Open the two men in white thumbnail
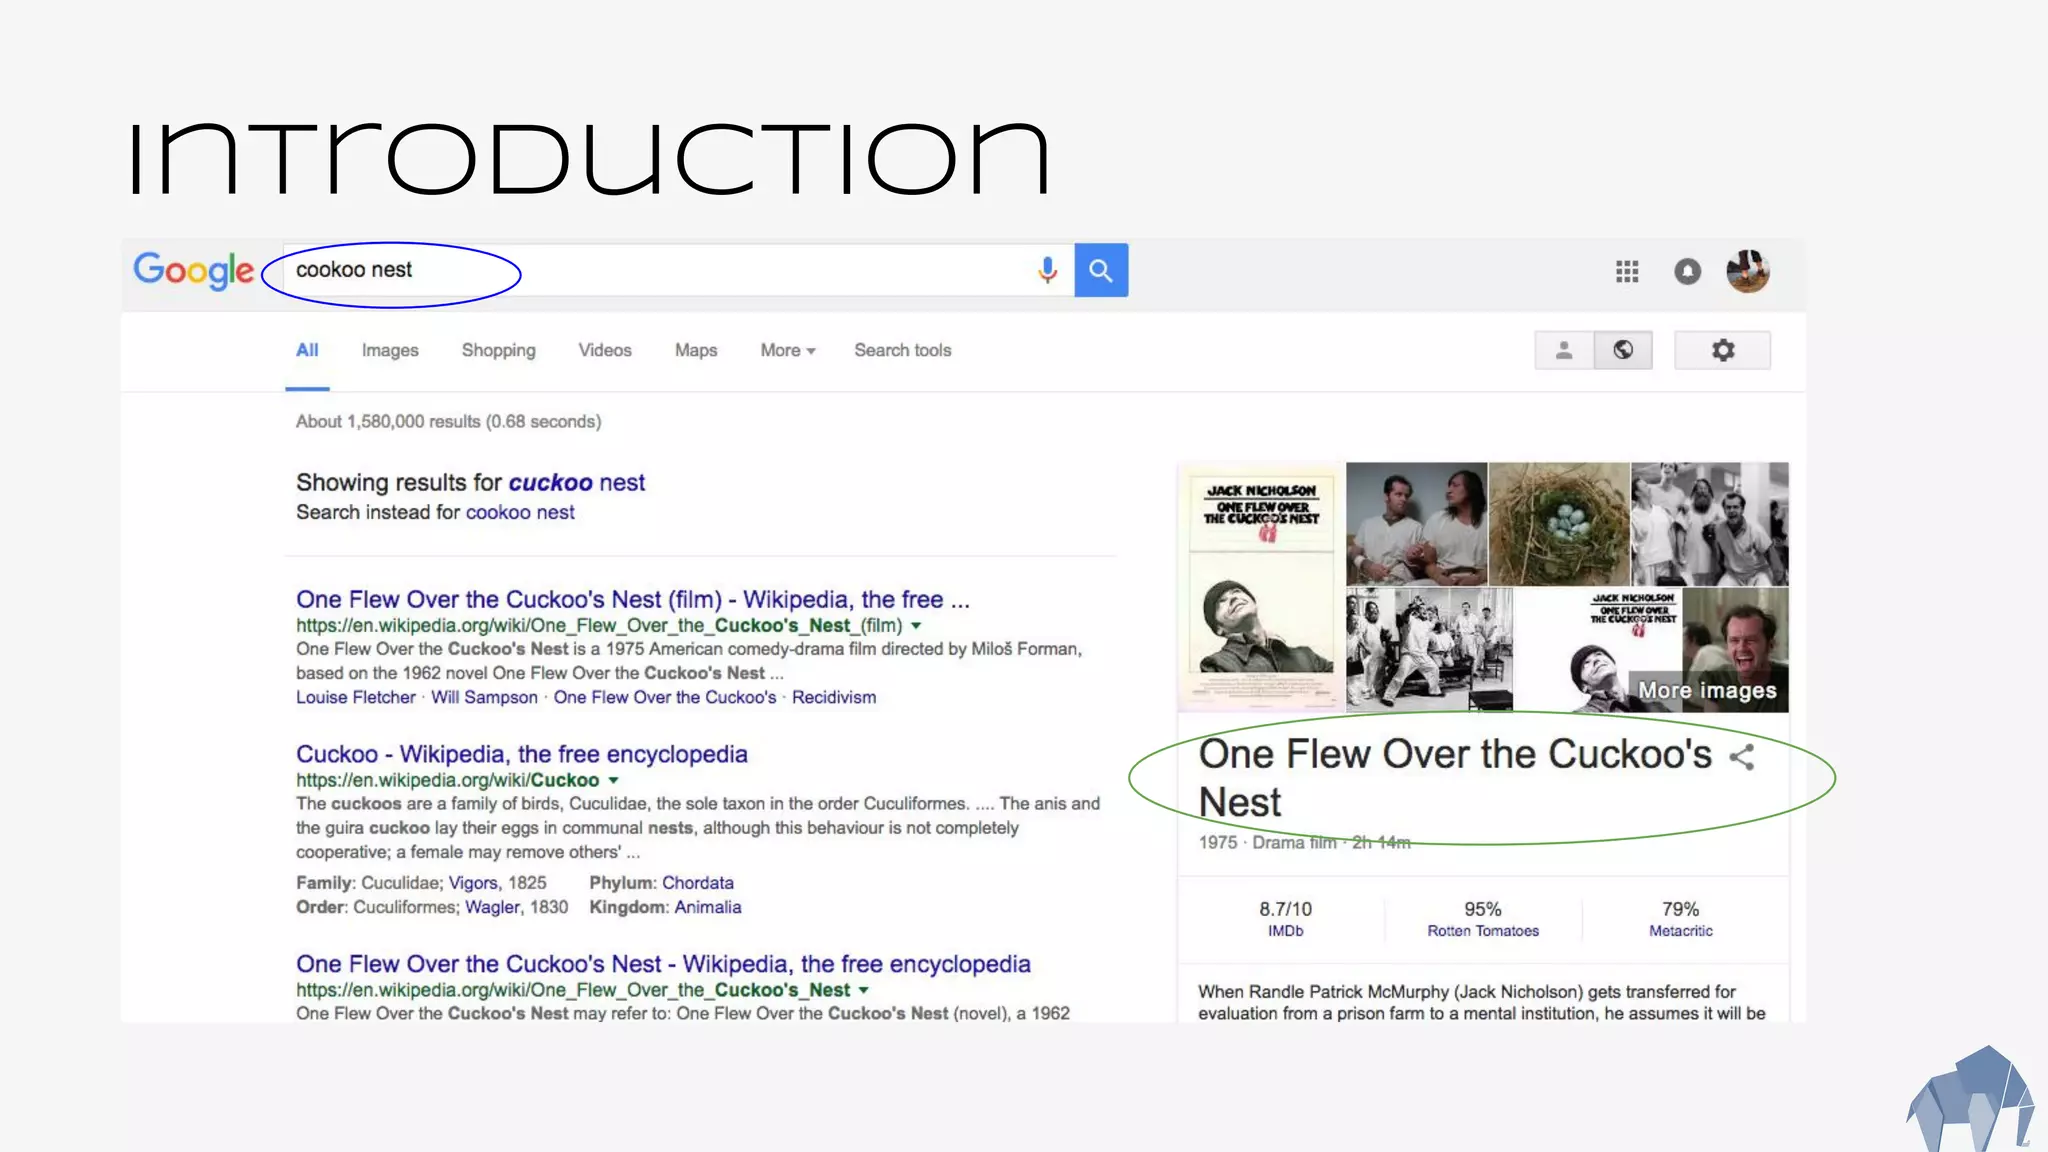The width and height of the screenshot is (2048, 1152). pos(1416,524)
